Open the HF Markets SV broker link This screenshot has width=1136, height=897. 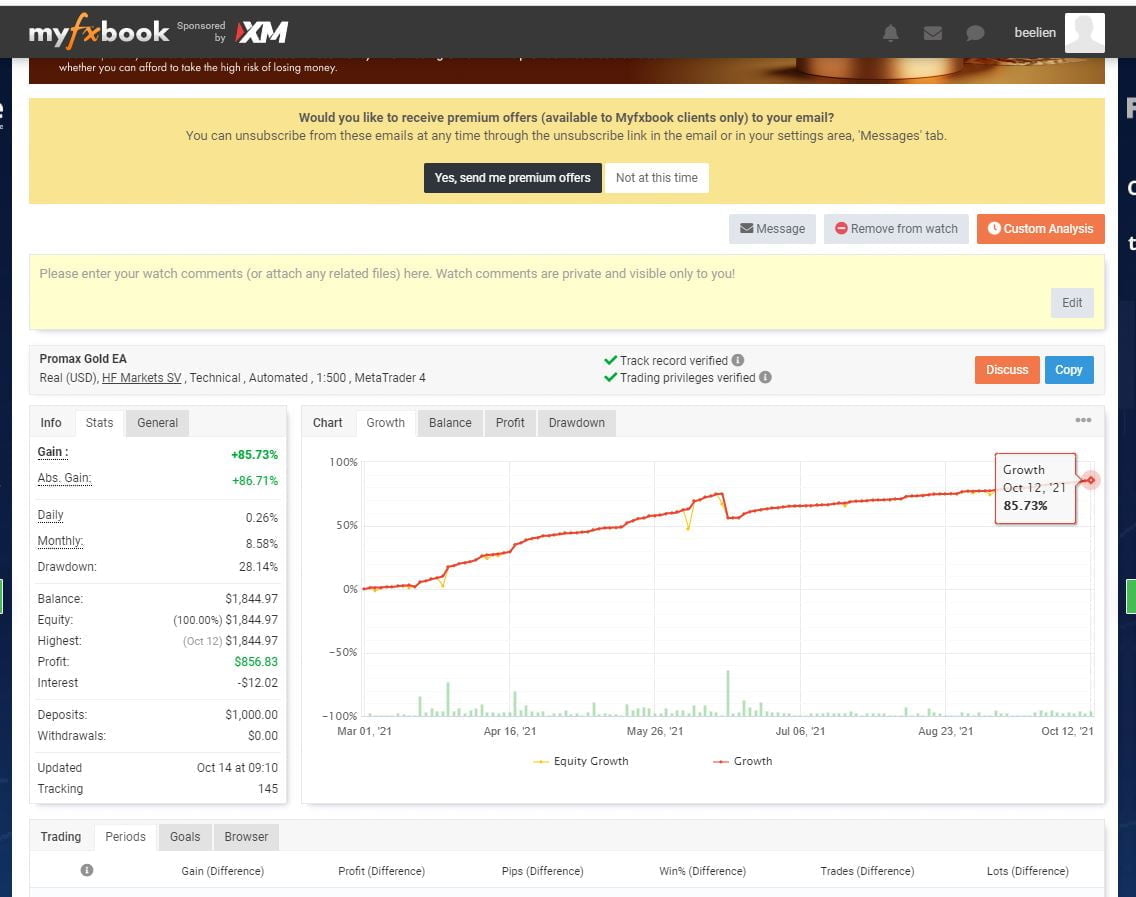pos(141,378)
